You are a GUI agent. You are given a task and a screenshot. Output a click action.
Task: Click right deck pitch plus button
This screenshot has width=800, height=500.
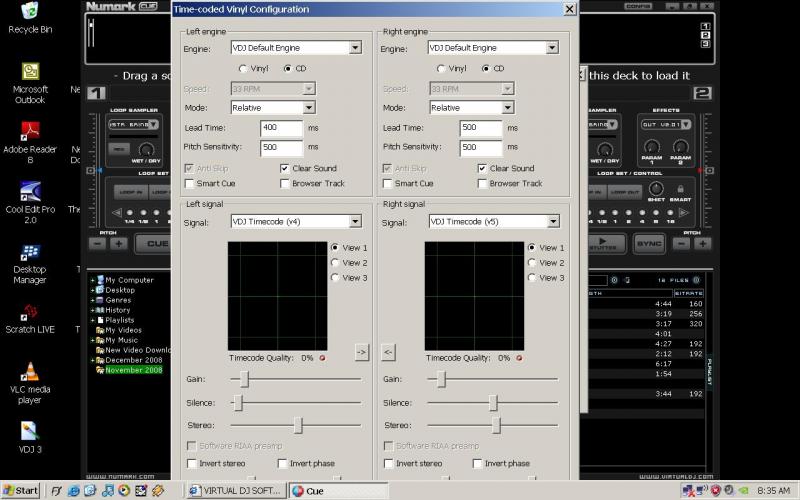tap(703, 244)
